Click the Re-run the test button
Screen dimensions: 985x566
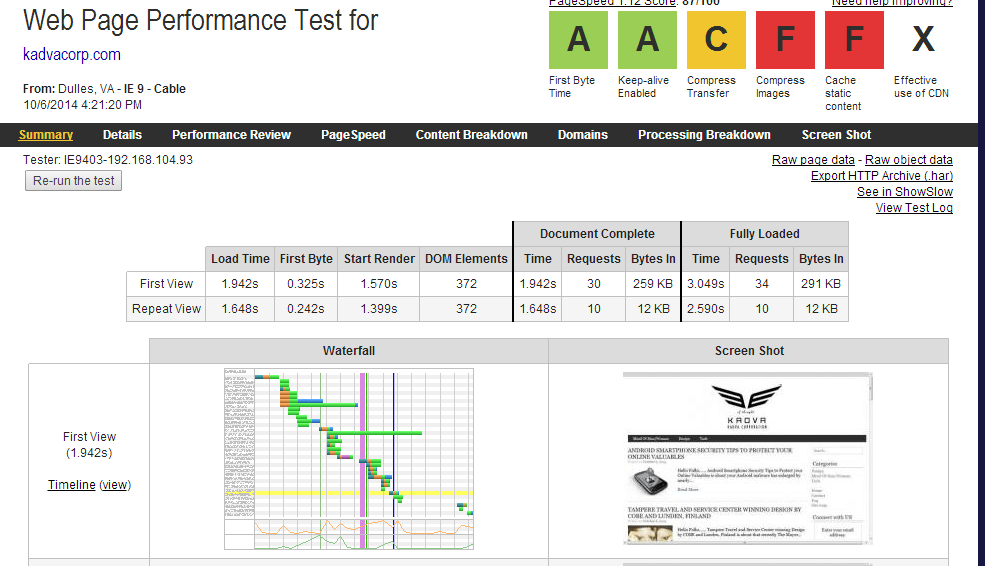(x=73, y=181)
